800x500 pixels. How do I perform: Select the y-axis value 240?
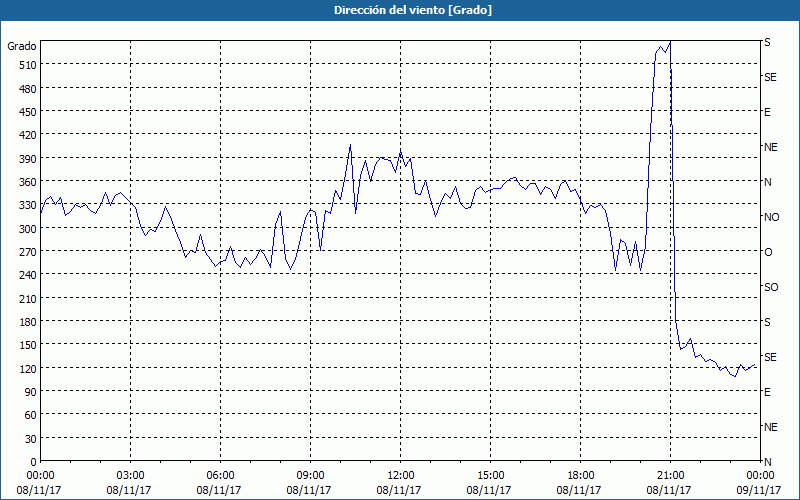click(x=28, y=275)
